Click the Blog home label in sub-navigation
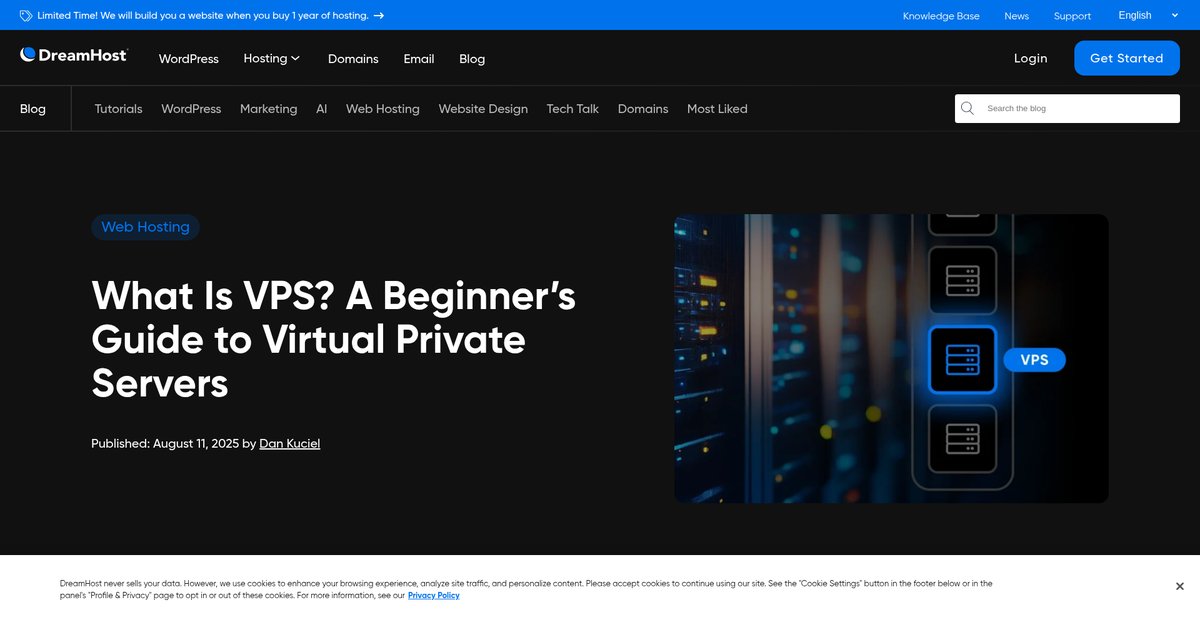The height and width of the screenshot is (620, 1200). click(33, 109)
